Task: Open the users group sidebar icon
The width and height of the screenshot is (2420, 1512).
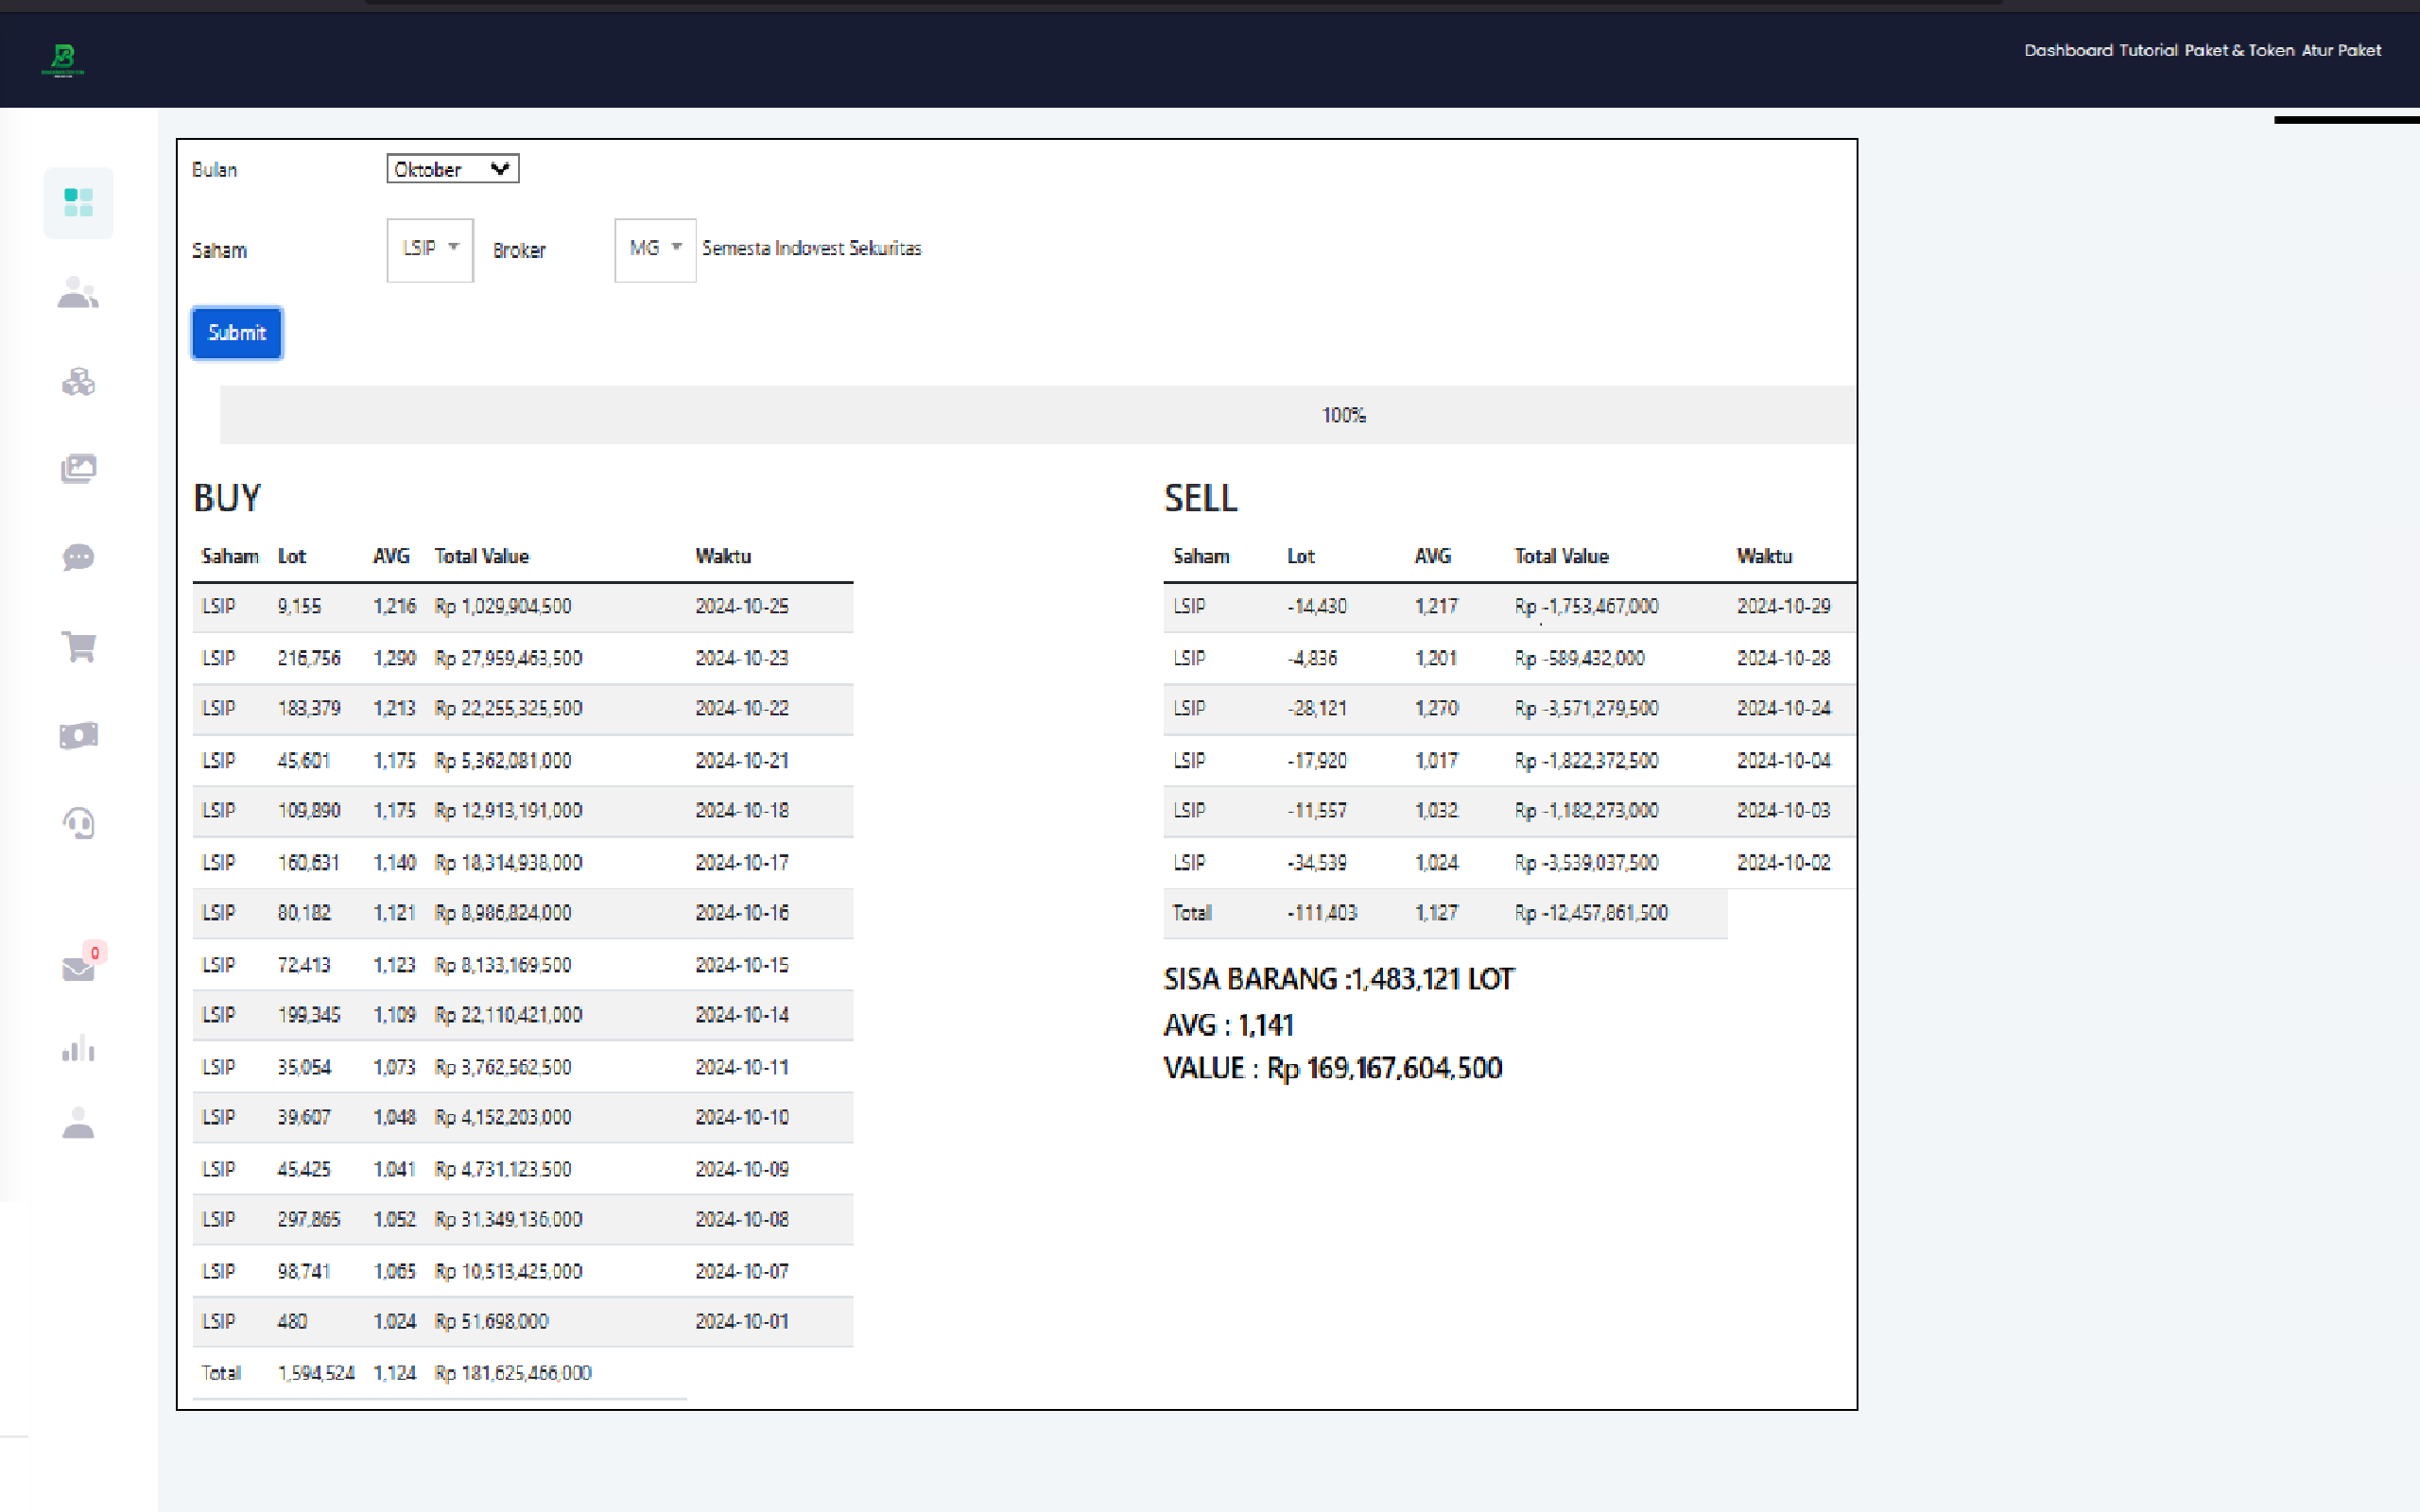Action: point(78,293)
